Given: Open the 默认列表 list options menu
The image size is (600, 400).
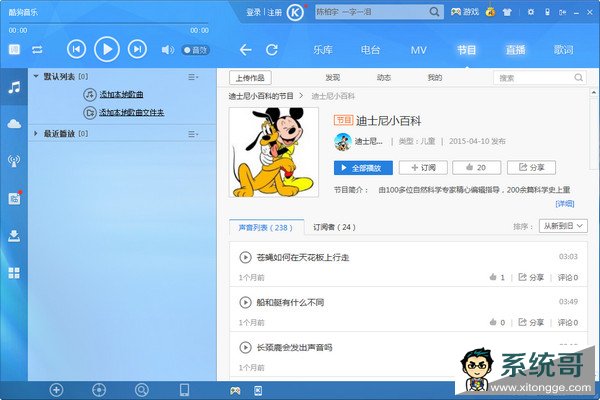Looking at the screenshot, I should (193, 77).
